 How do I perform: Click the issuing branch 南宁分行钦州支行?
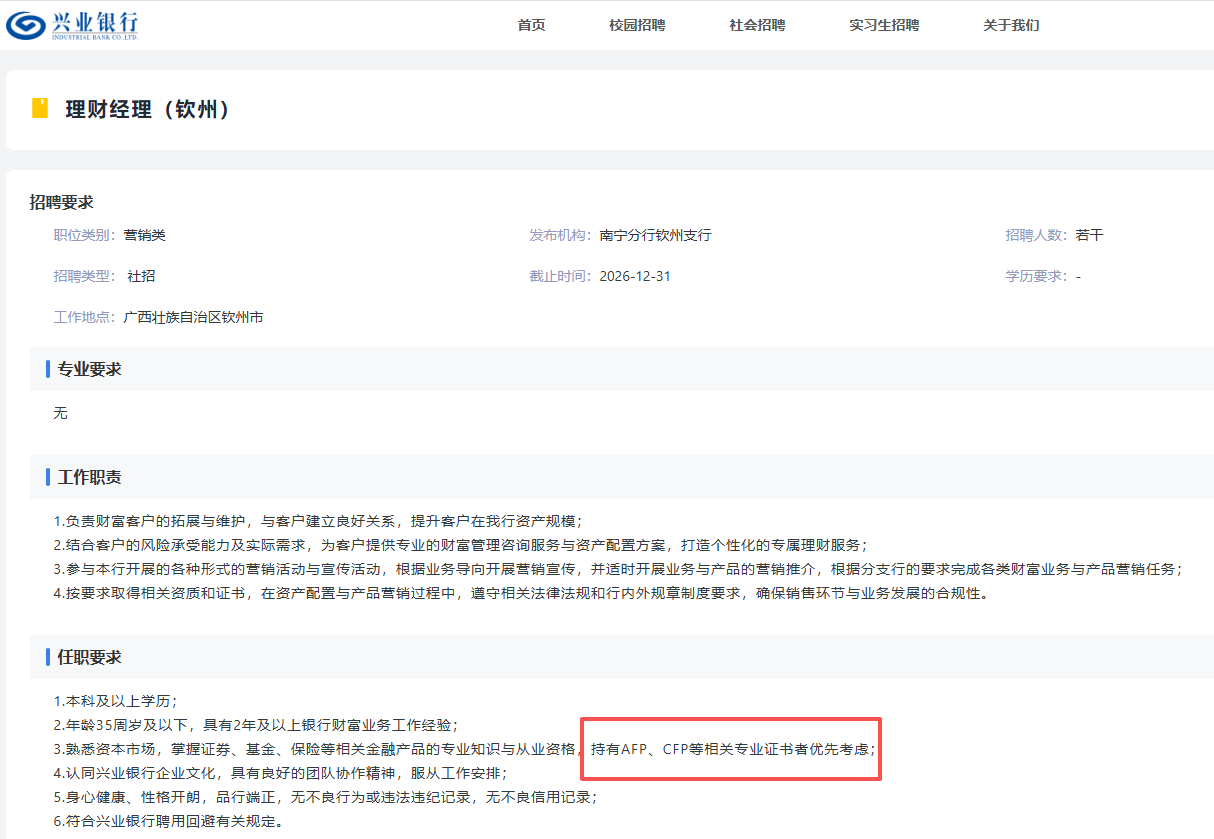tap(655, 235)
